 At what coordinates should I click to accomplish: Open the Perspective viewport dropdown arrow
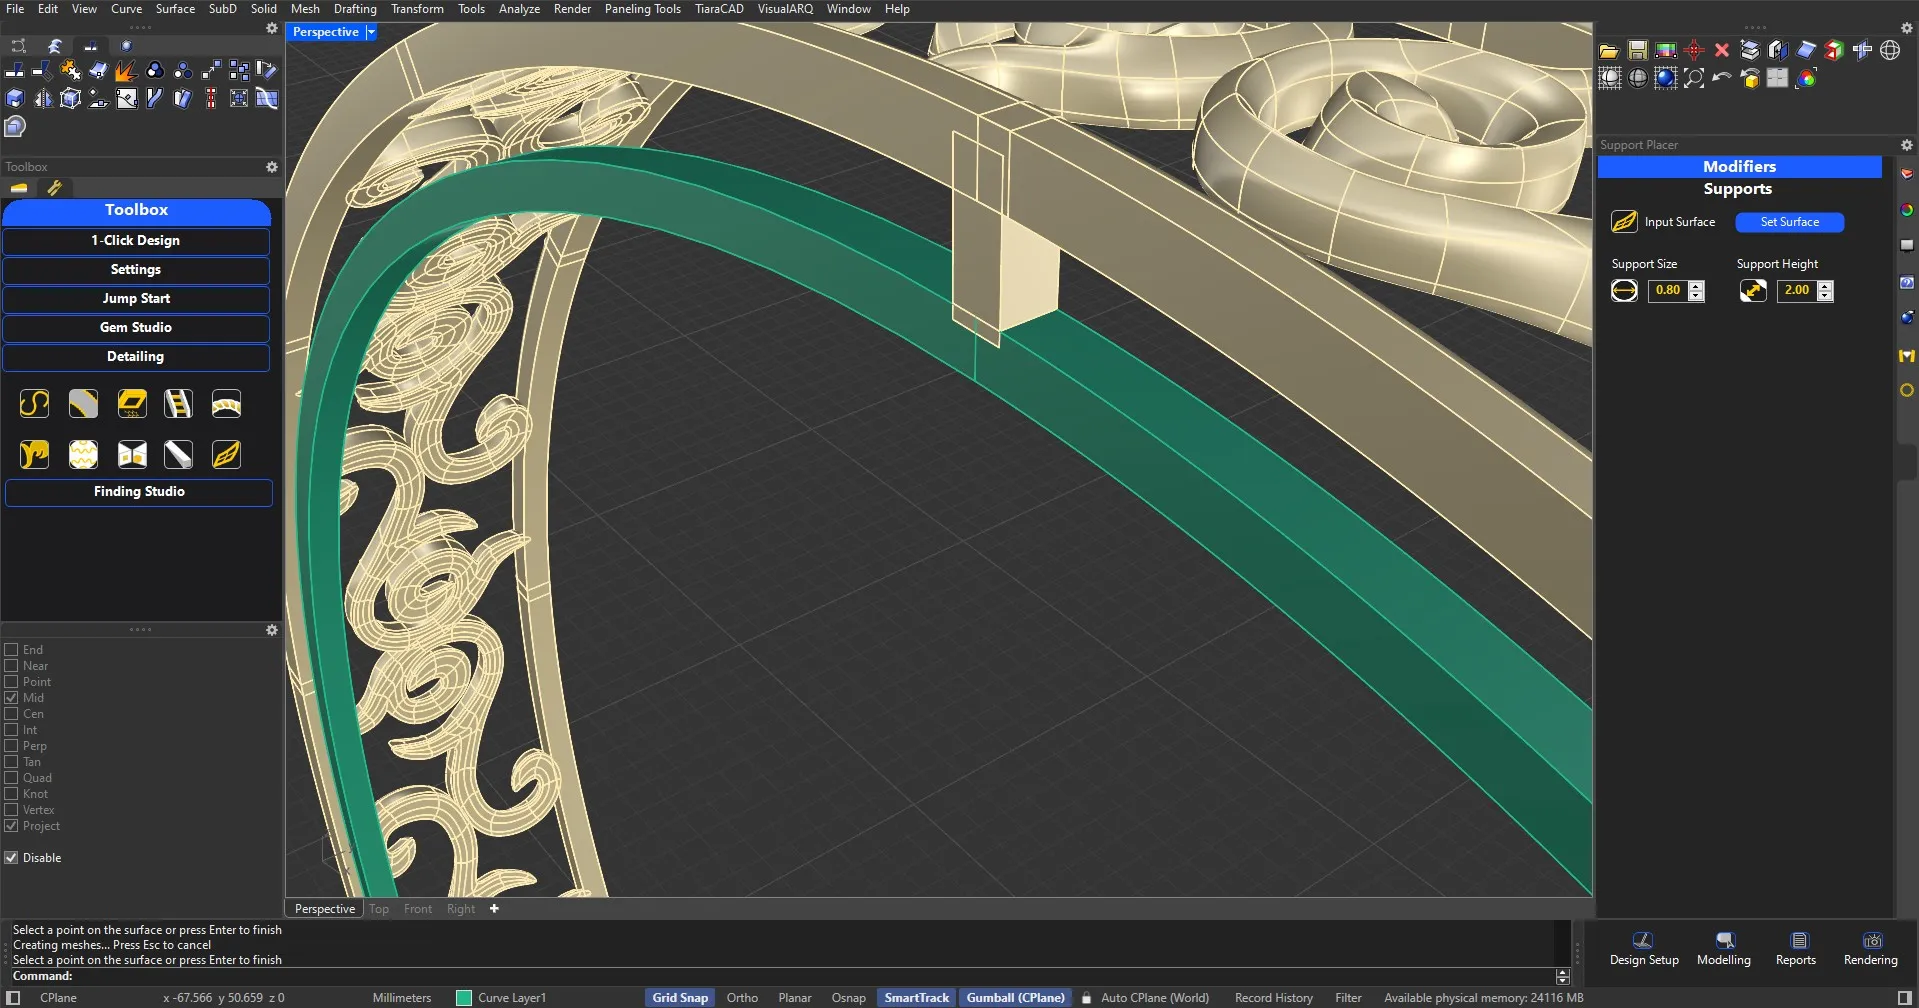[371, 32]
